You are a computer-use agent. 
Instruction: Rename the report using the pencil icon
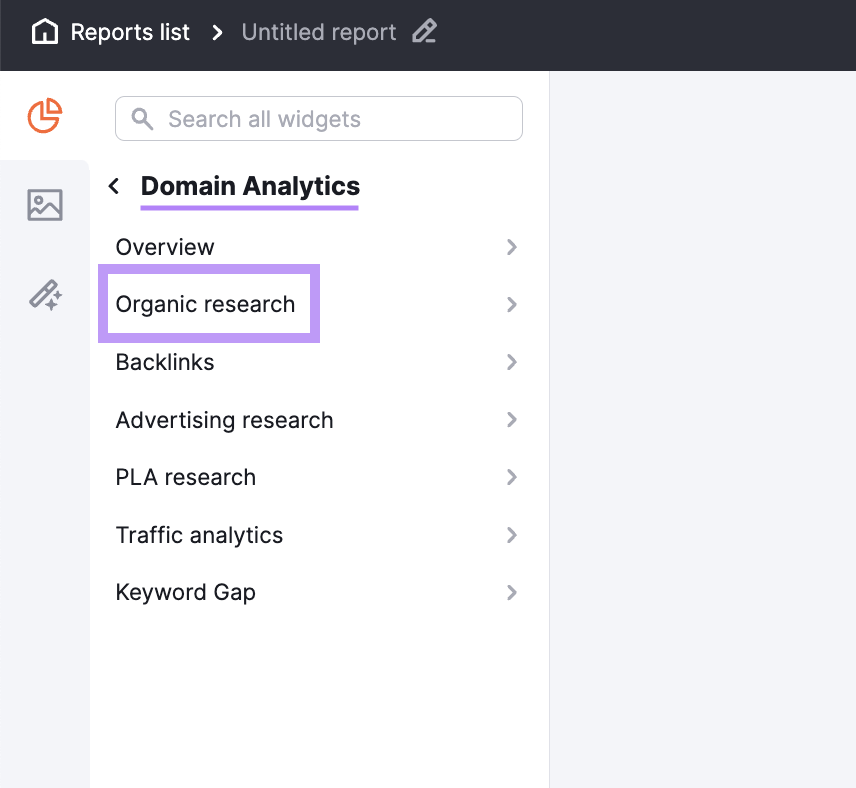(x=424, y=31)
